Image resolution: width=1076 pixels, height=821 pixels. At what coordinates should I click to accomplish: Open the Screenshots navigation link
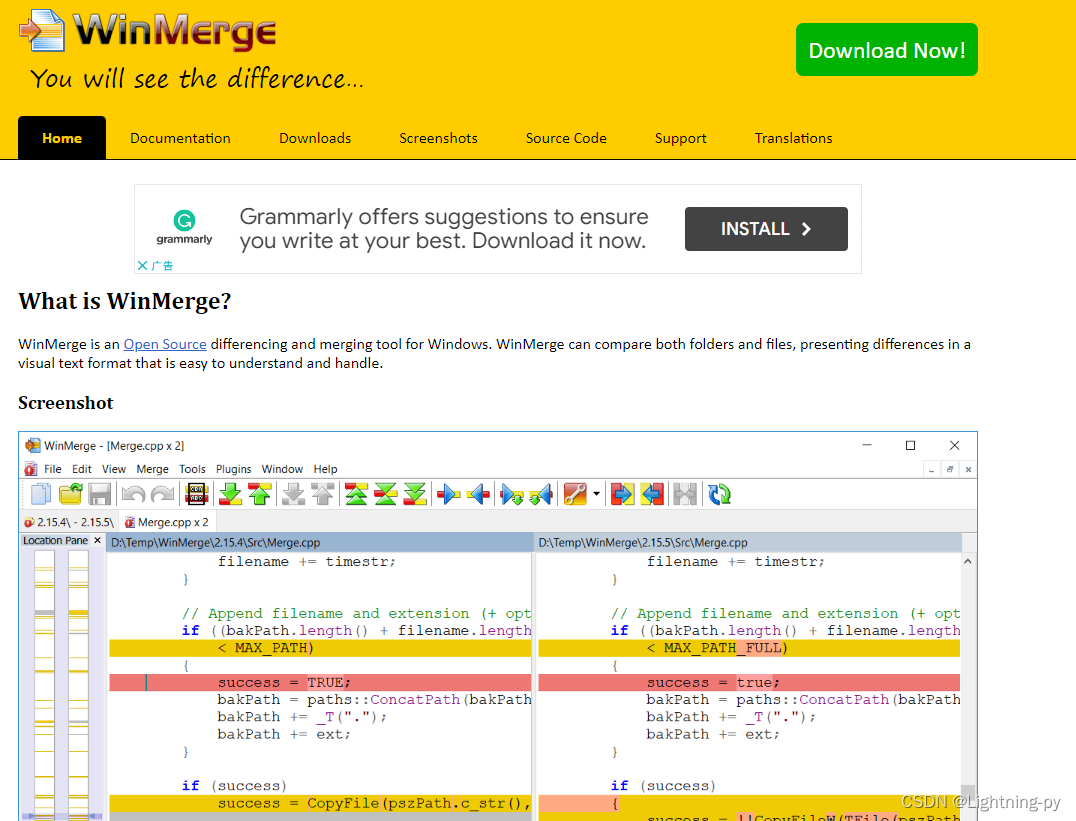[438, 138]
